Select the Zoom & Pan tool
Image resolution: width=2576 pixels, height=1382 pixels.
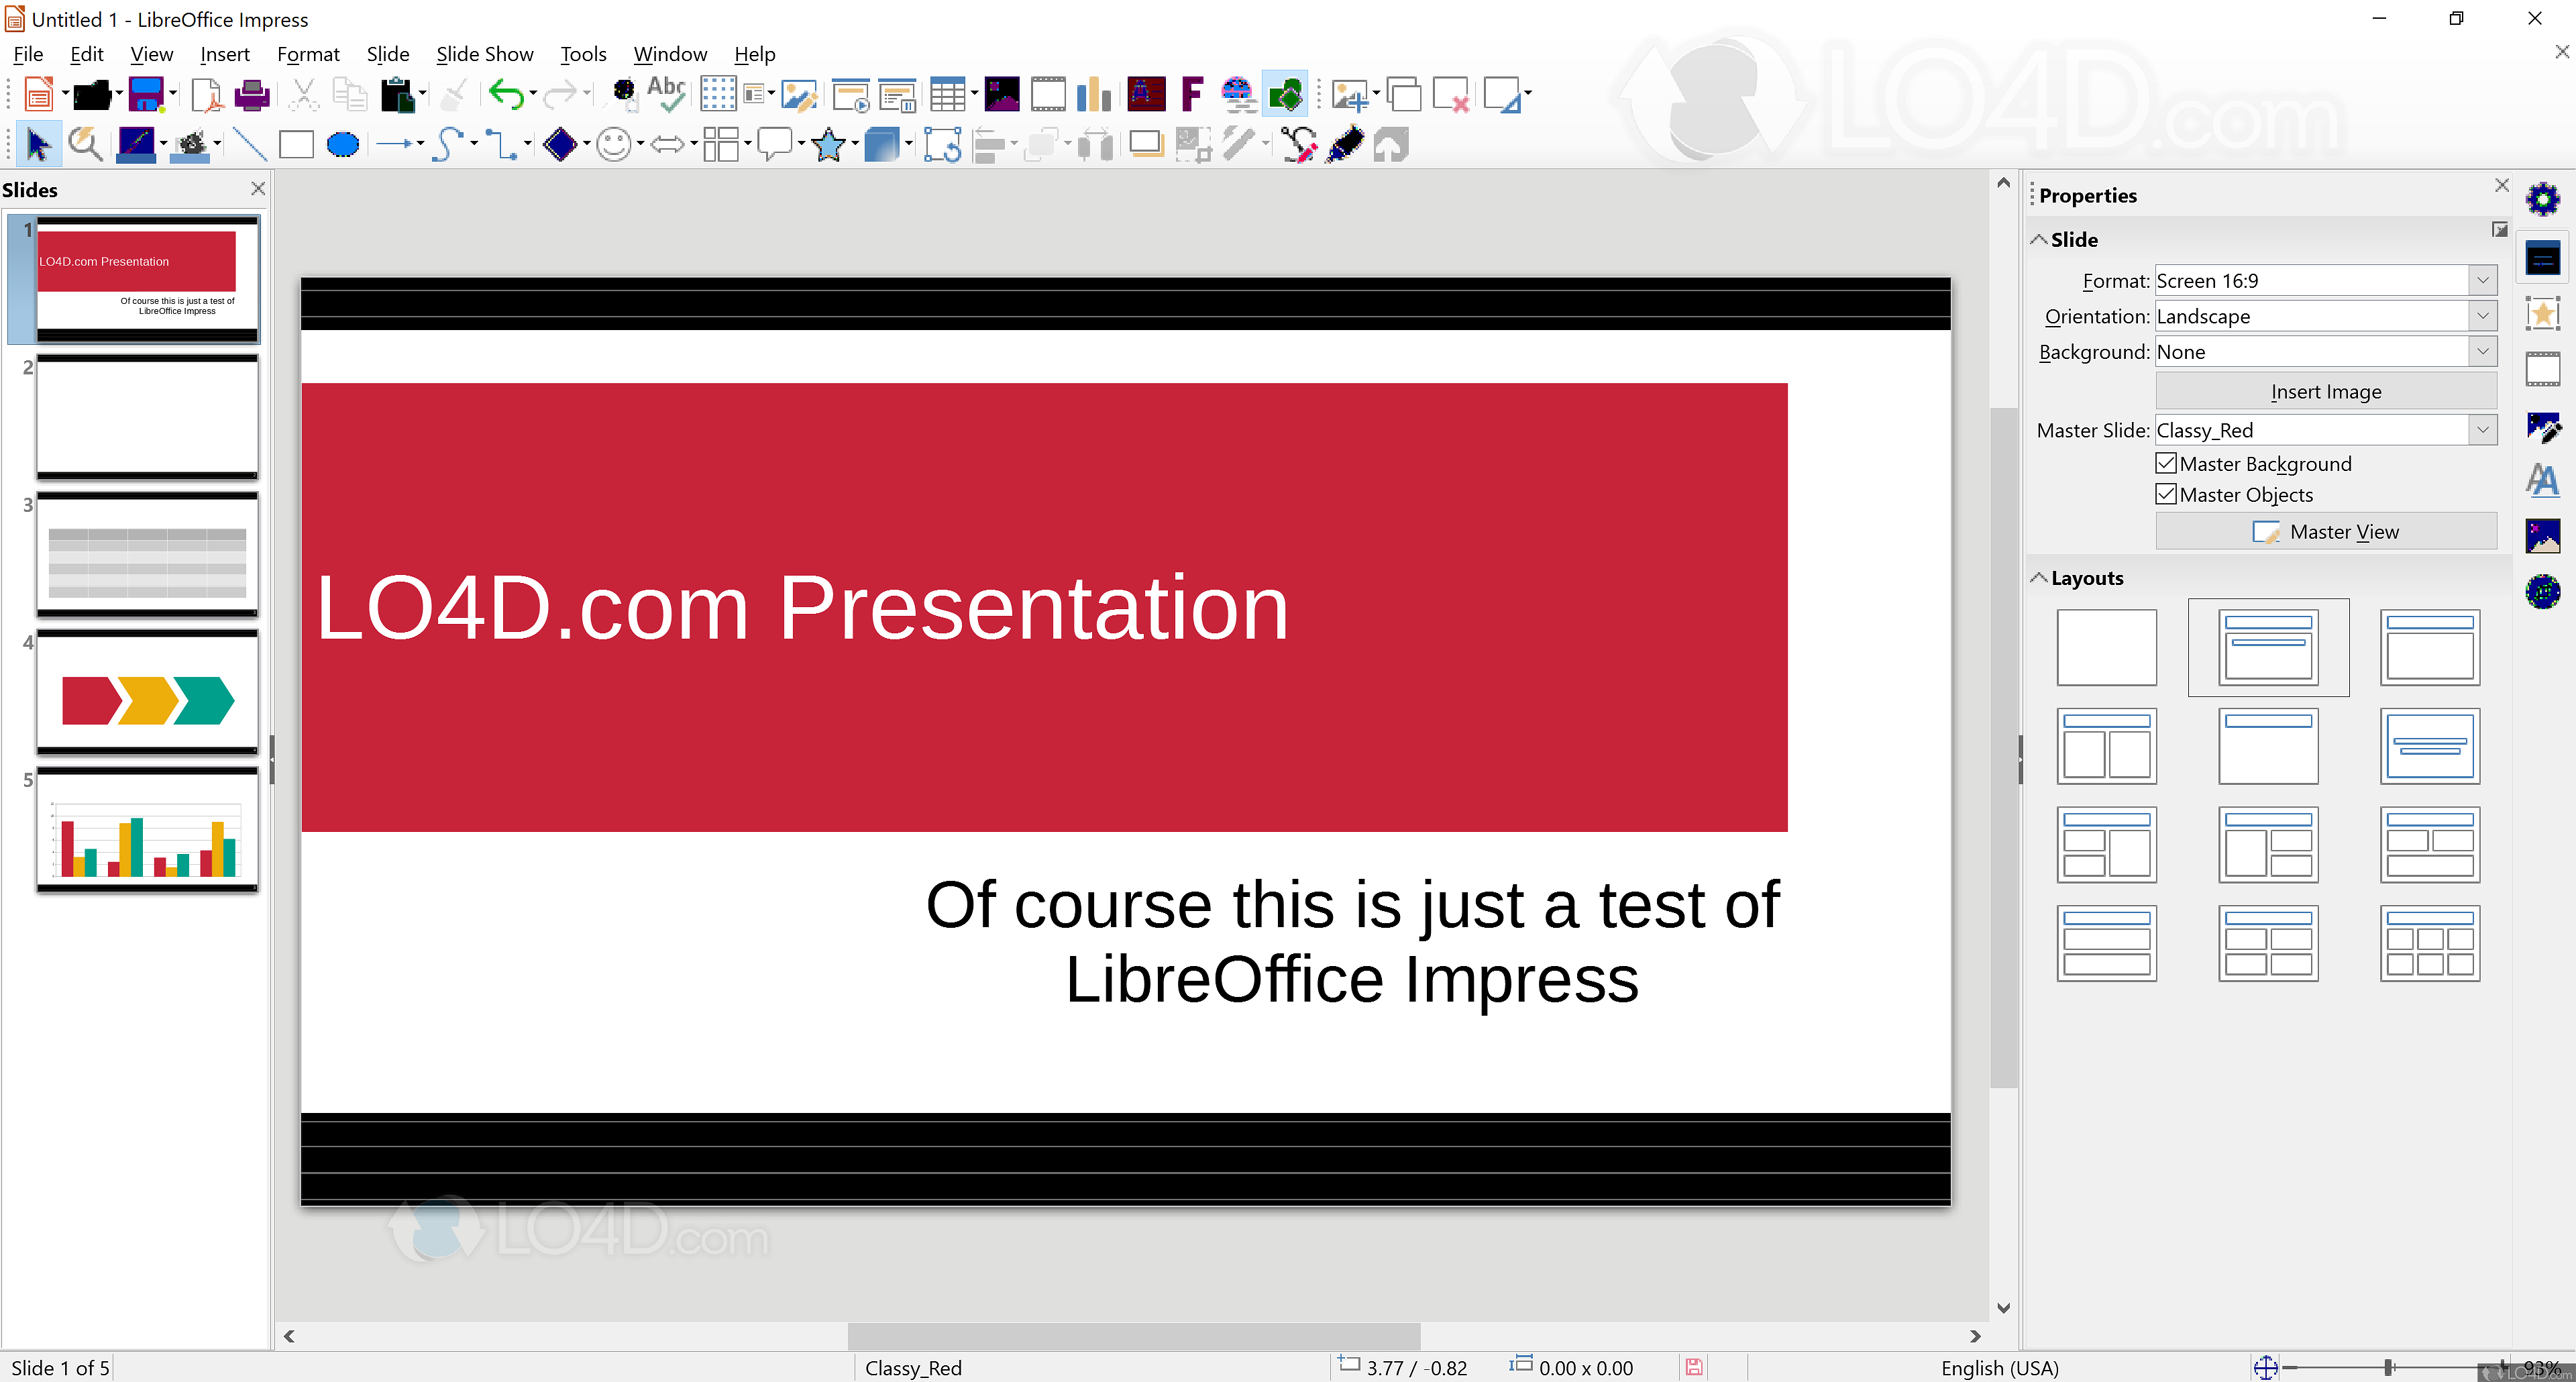85,144
